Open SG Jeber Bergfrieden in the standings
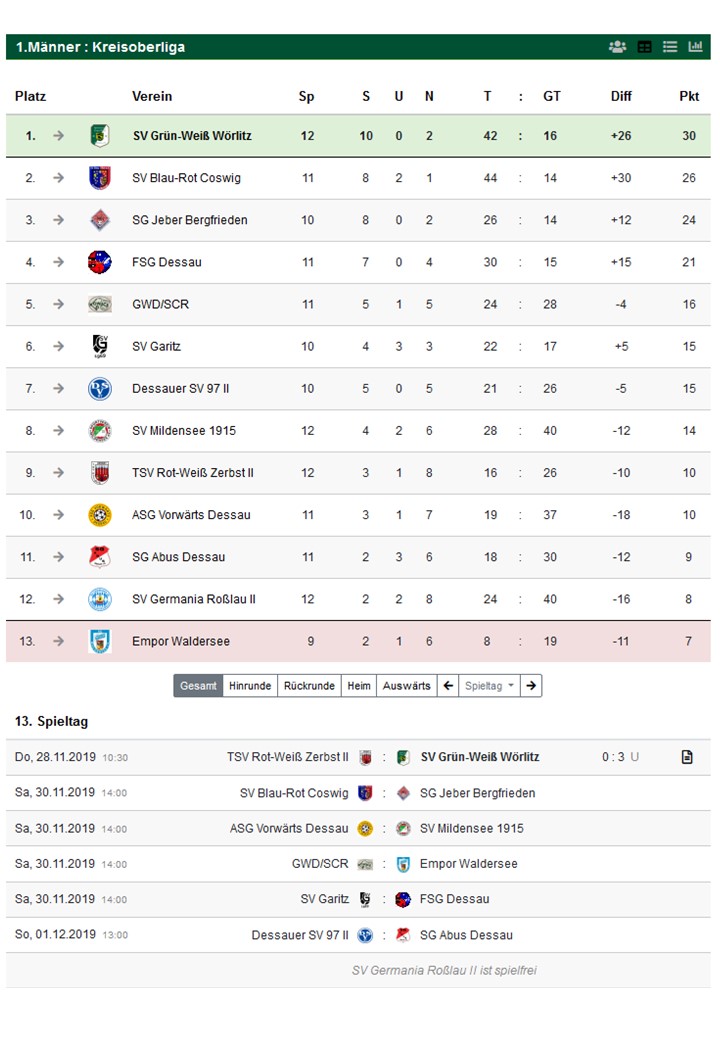 [x=190, y=220]
